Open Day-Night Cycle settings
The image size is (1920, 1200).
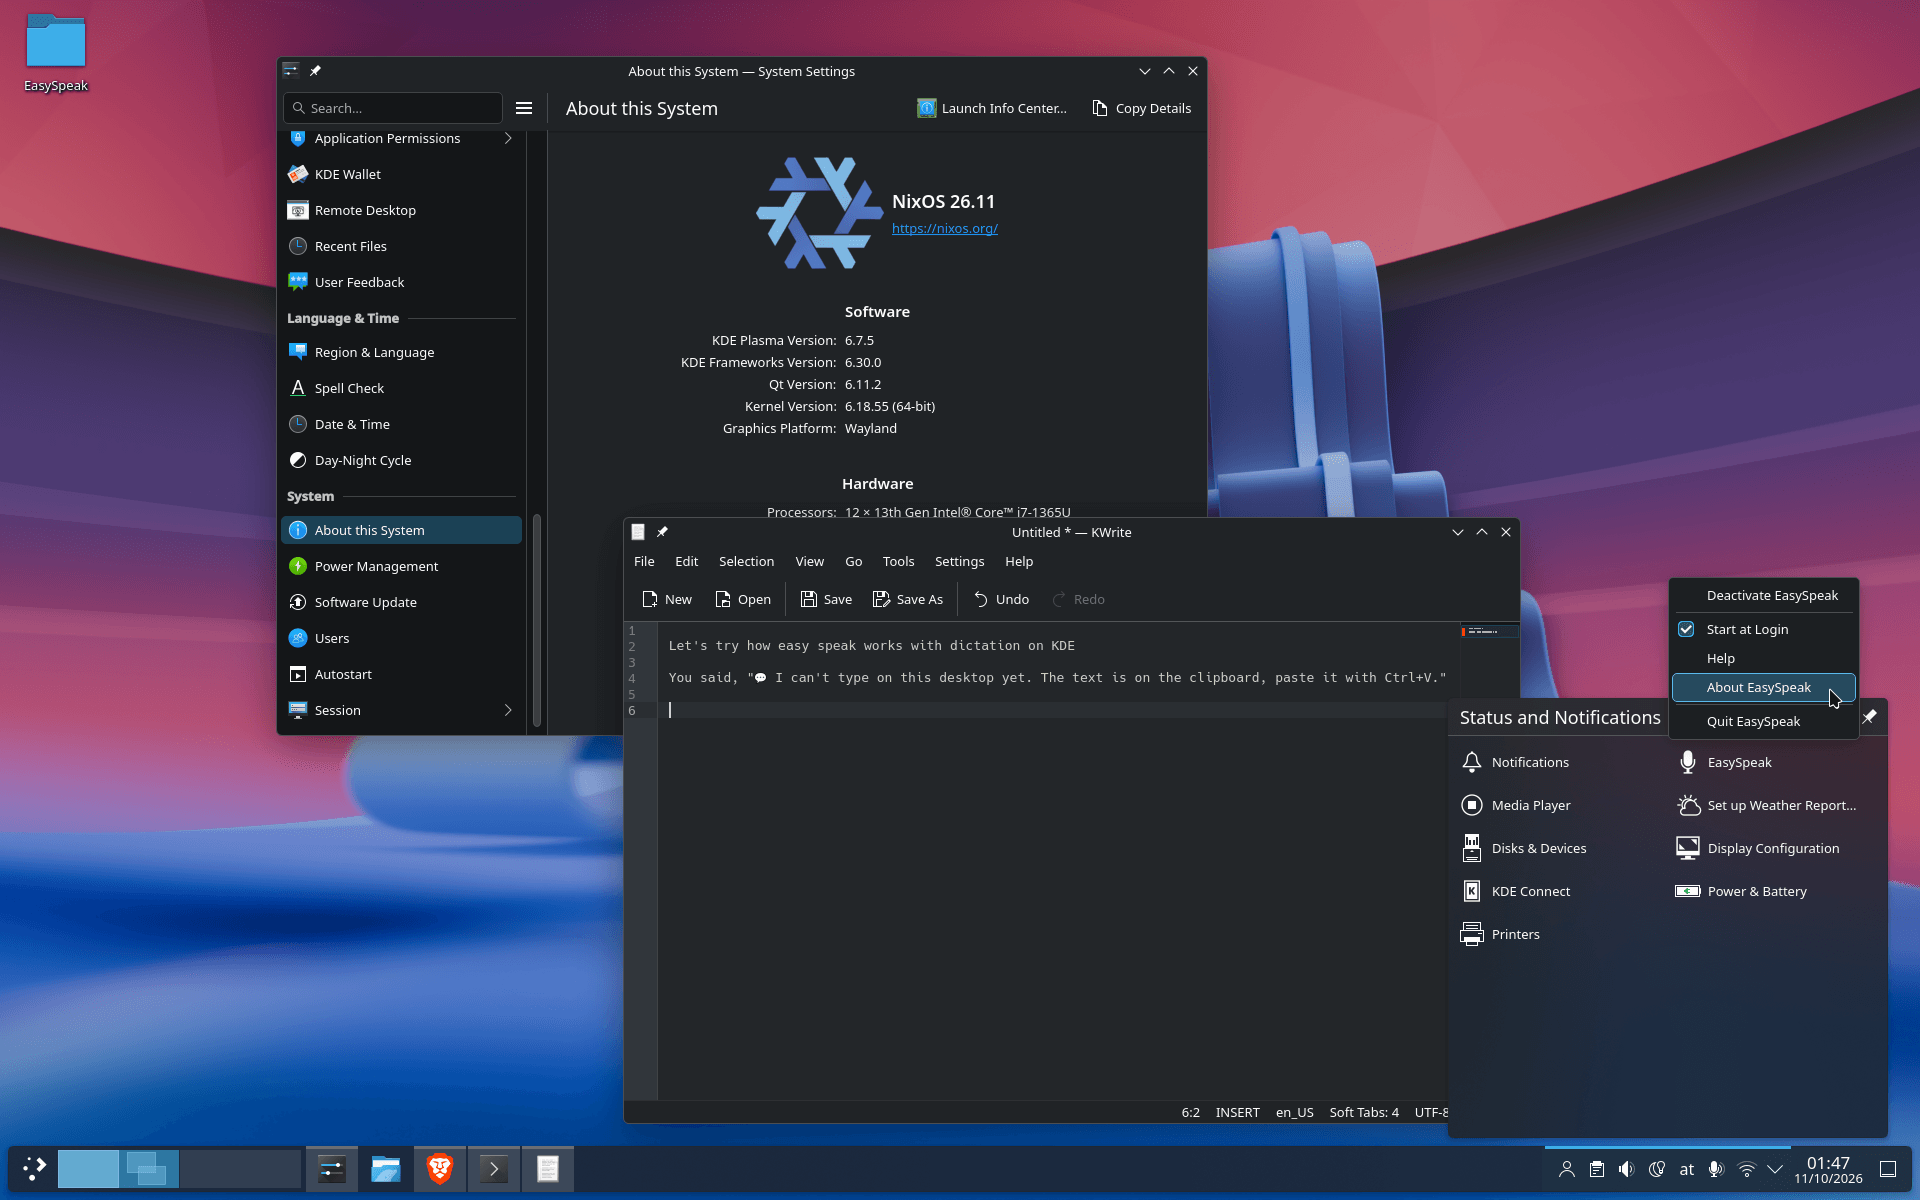(x=401, y=460)
